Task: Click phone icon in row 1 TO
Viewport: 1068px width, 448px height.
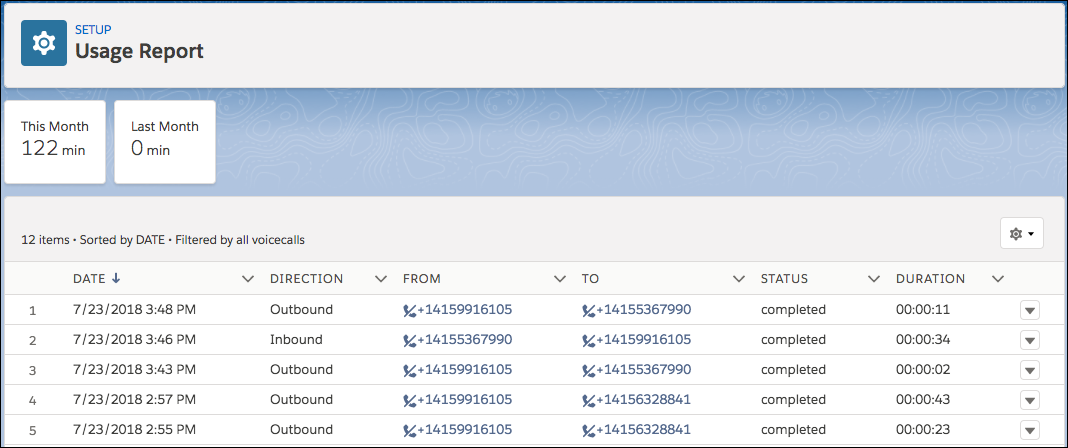Action: (588, 310)
